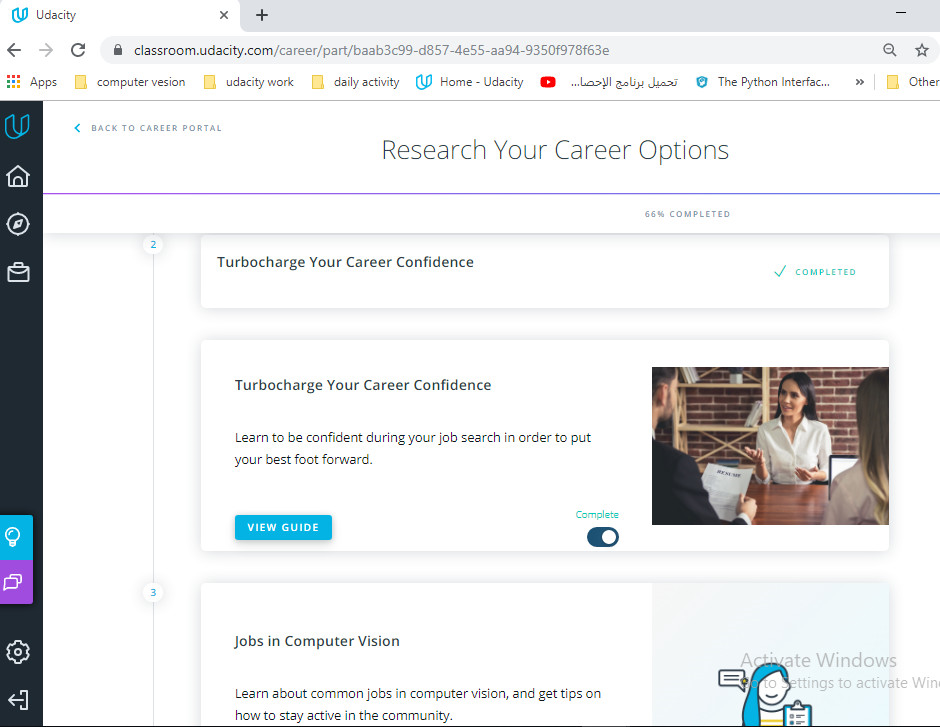Click the 66% completed progress bar
Image resolution: width=940 pixels, height=727 pixels.
[687, 213]
